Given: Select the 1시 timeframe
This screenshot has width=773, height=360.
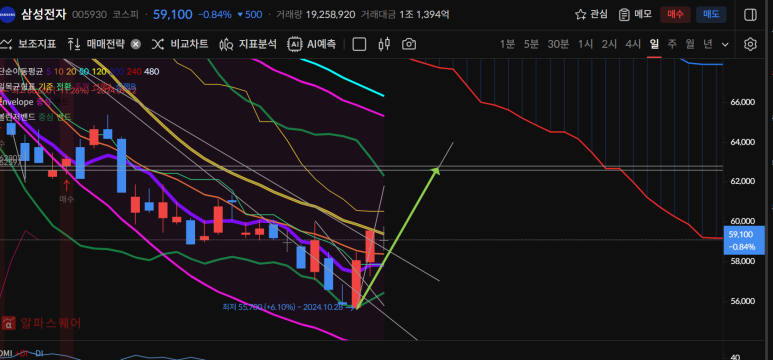Looking at the screenshot, I should click(585, 44).
